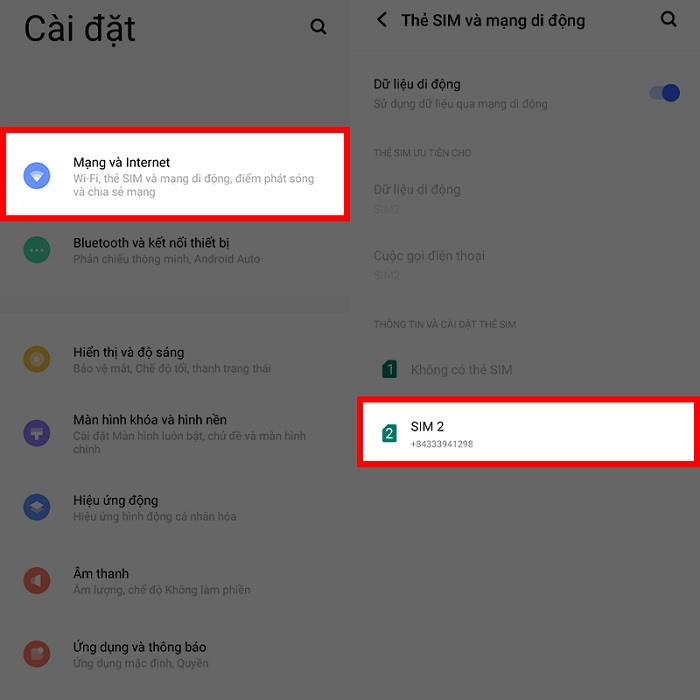700x700 pixels.
Task: Open Dữ liệu di động preferred SIM selector
Action: tap(525, 199)
